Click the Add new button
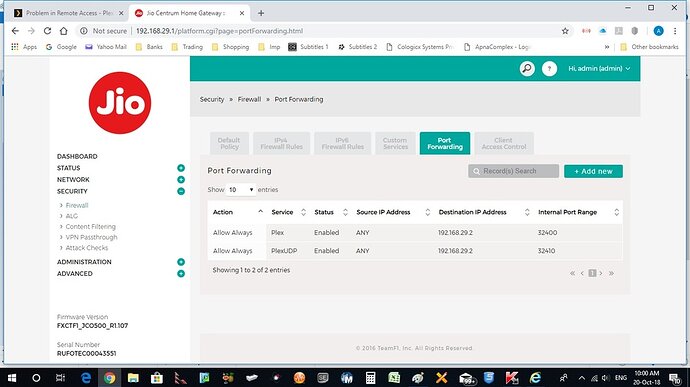This screenshot has height=387, width=690. 593,171
